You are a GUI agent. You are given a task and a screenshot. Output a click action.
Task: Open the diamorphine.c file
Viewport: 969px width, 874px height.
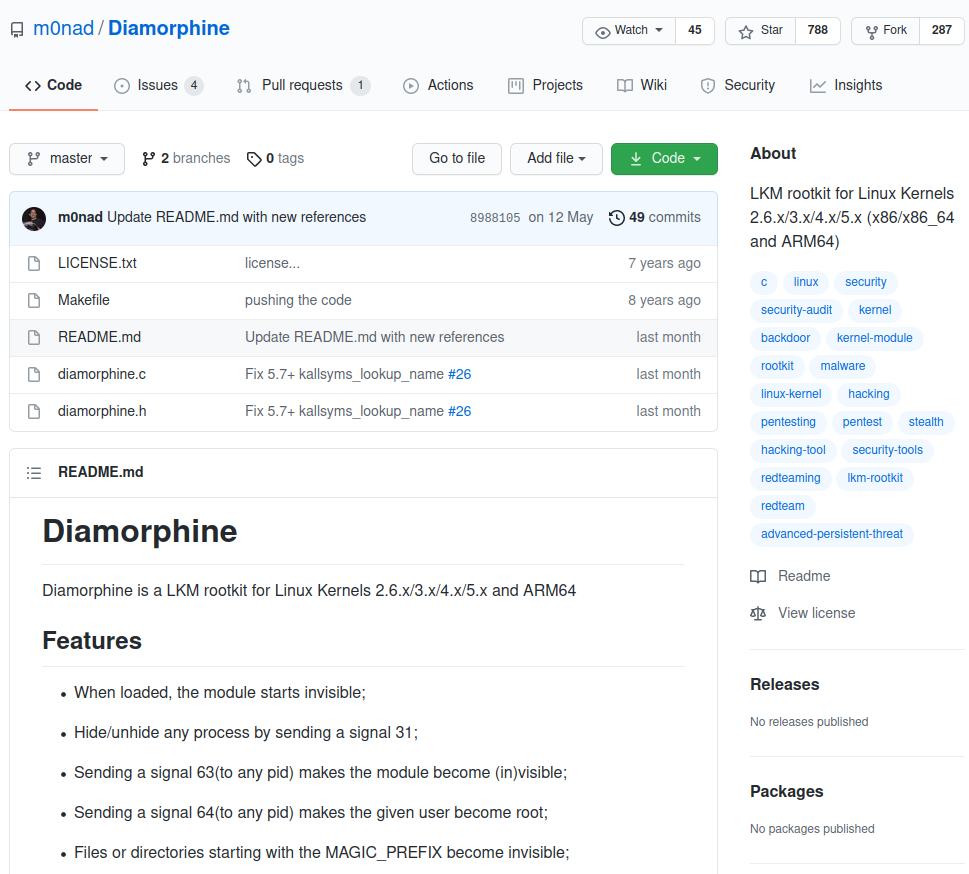pos(102,375)
